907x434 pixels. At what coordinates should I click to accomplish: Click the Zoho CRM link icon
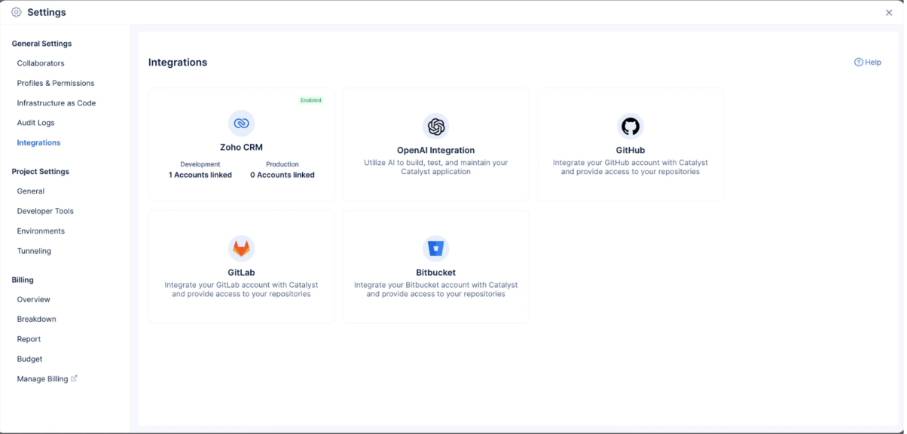click(241, 123)
